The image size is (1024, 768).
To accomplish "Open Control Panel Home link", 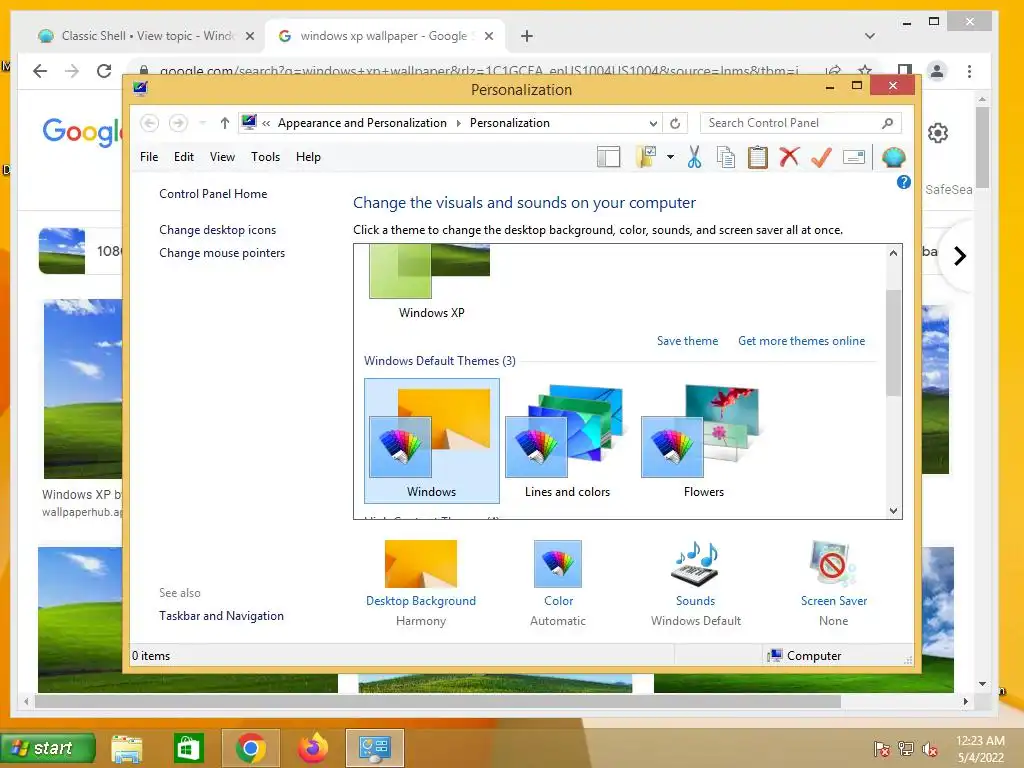I will click(x=213, y=194).
